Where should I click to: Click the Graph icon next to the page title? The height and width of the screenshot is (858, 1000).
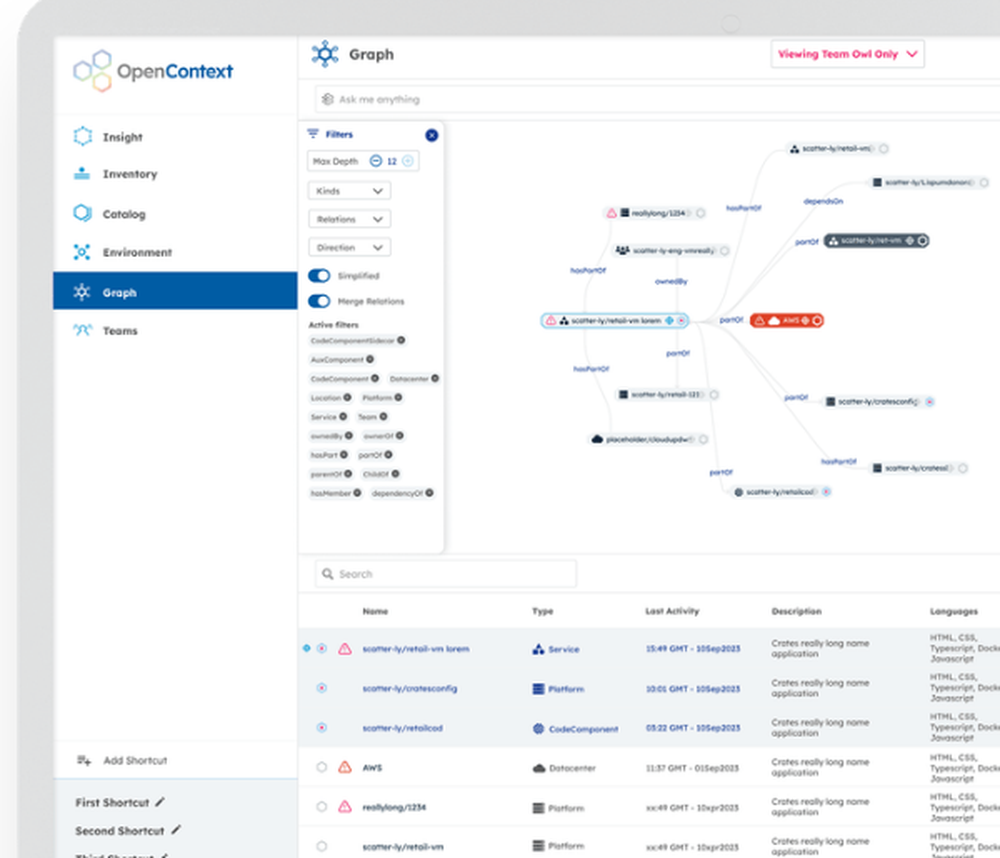pyautogui.click(x=324, y=55)
